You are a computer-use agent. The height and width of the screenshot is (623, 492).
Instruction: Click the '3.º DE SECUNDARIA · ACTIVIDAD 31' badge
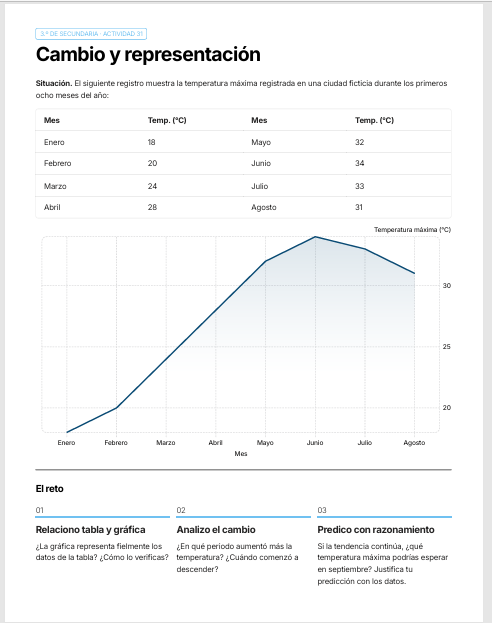(91, 34)
